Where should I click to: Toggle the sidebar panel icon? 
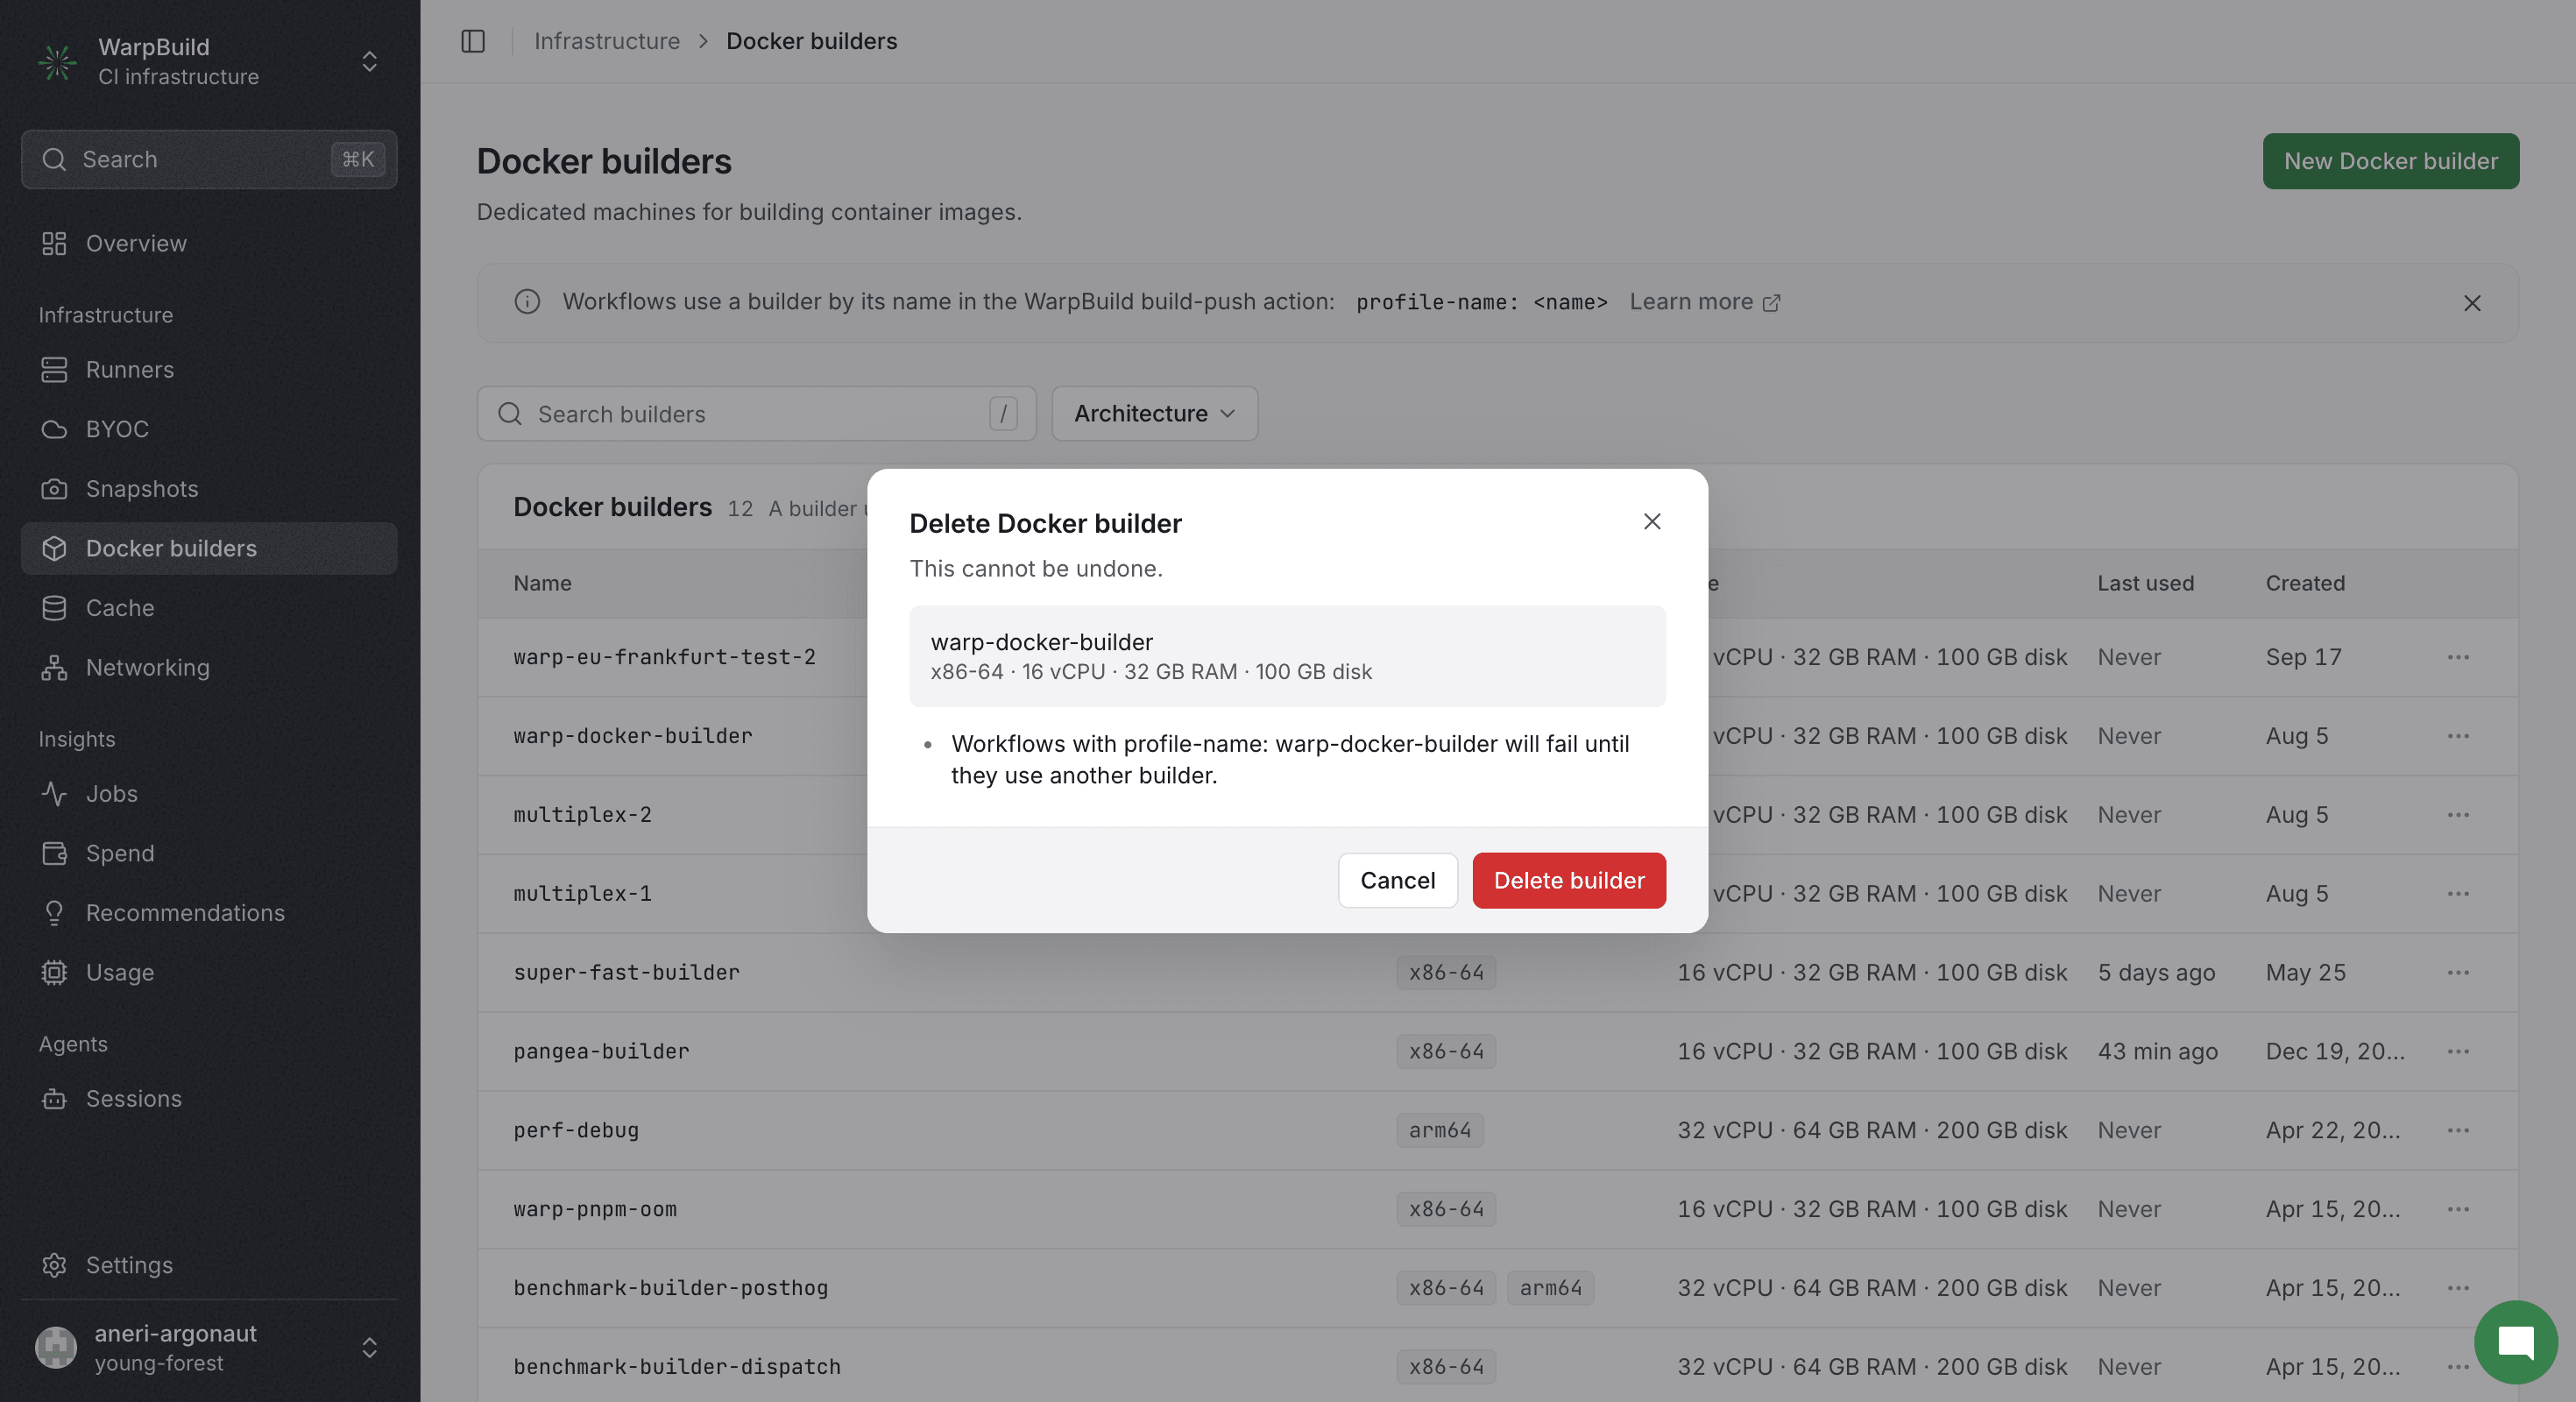click(x=473, y=41)
